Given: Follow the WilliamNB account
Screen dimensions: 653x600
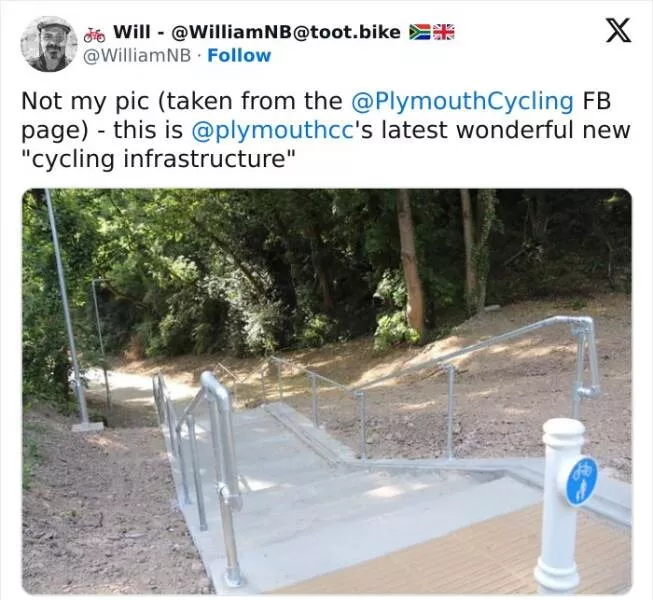Looking at the screenshot, I should point(238,55).
